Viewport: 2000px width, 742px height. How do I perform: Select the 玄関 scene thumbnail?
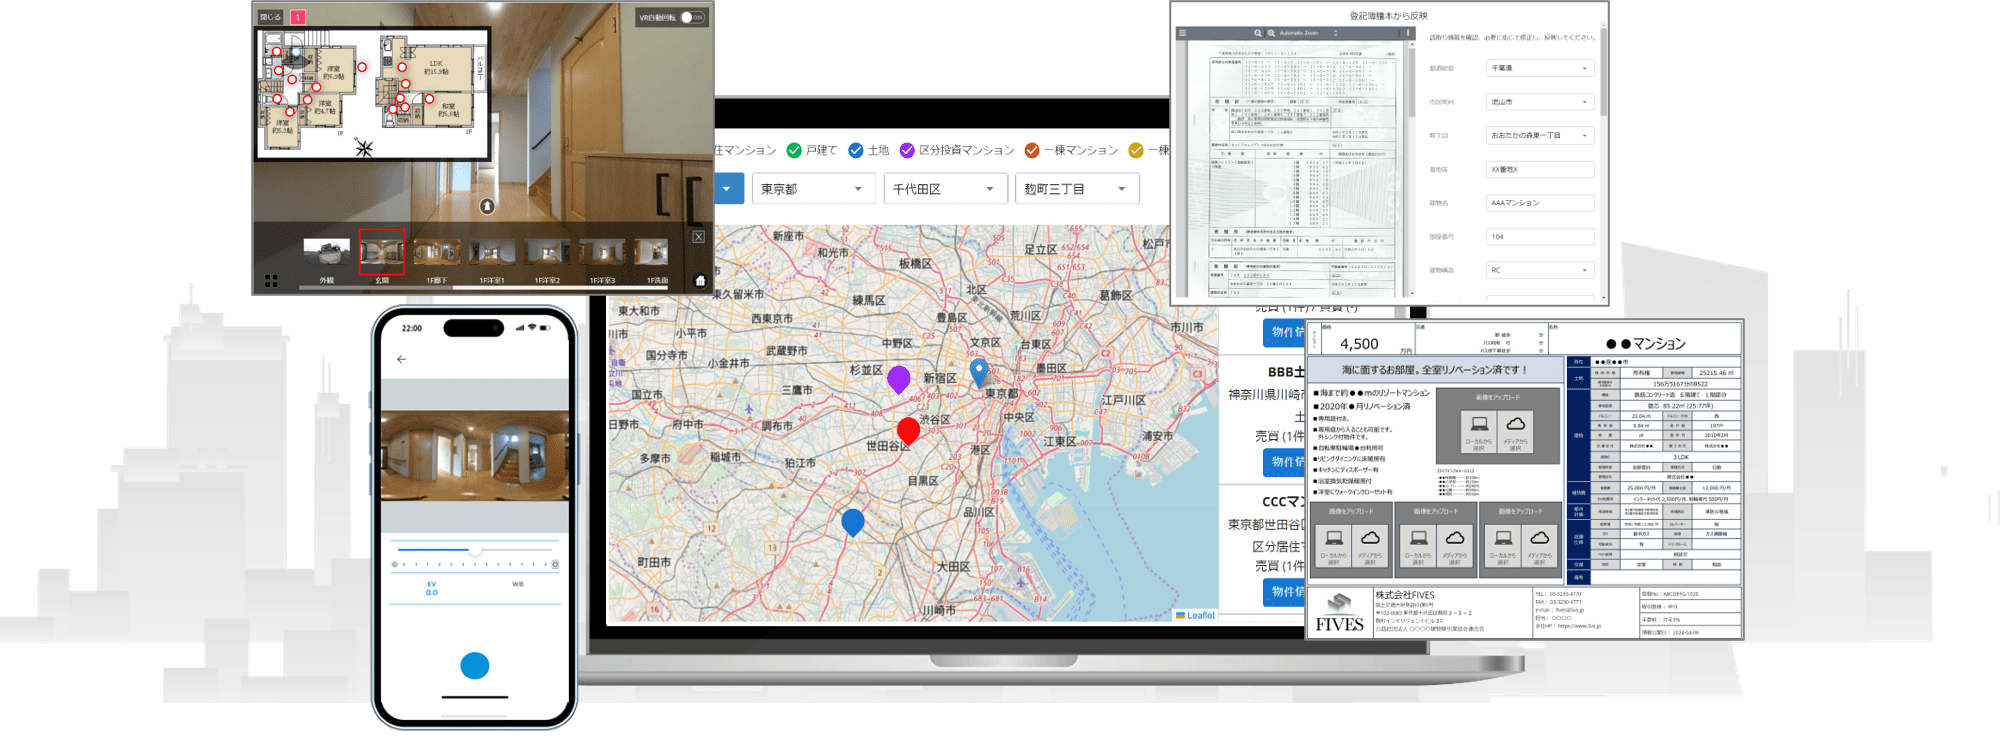(382, 252)
